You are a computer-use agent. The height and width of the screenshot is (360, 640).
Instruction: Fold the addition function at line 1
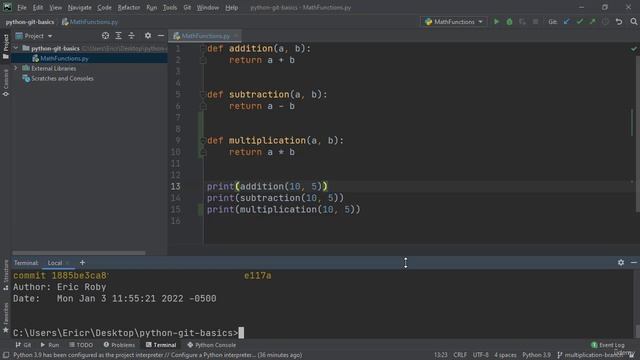(x=203, y=49)
